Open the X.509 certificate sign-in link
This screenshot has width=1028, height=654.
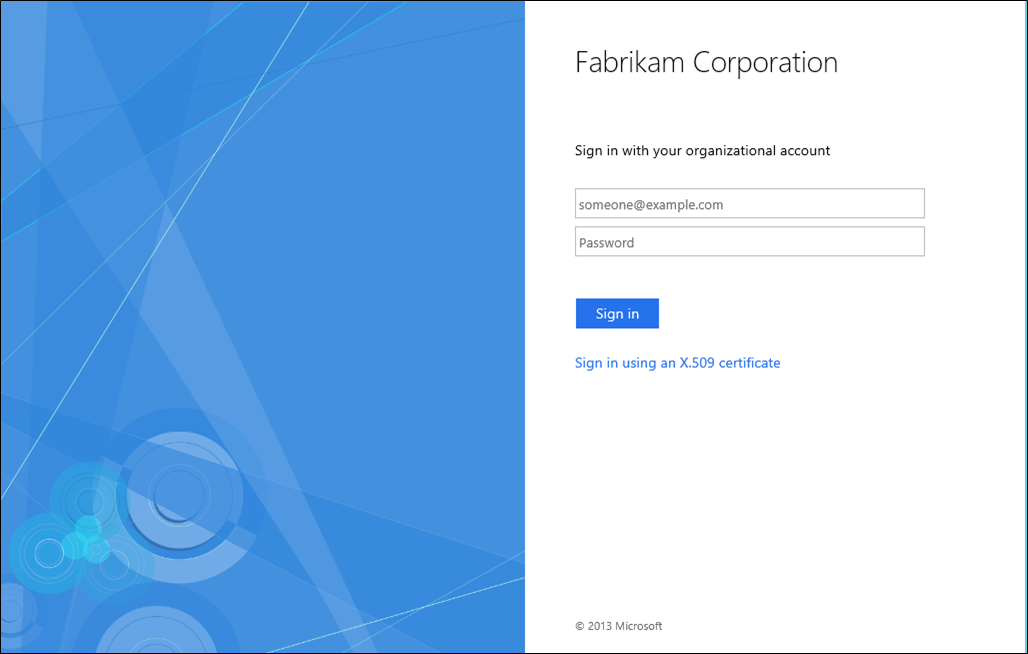677,363
